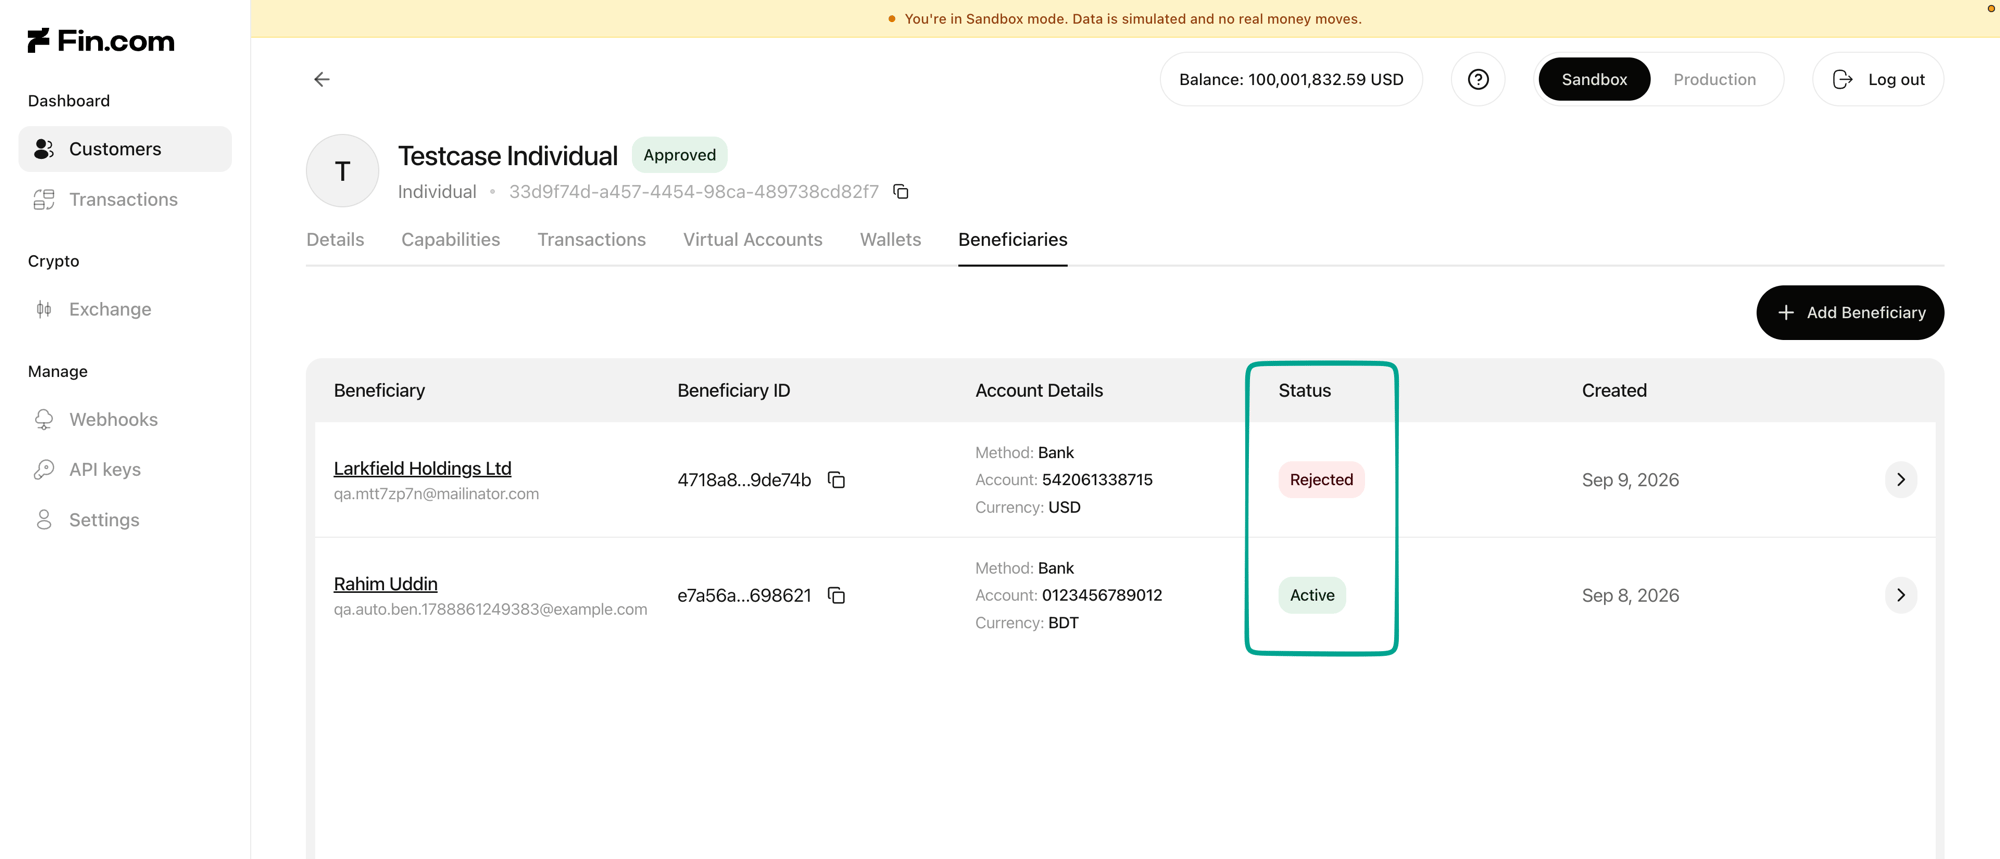Click the T avatar circle
2000x859 pixels.
342,171
